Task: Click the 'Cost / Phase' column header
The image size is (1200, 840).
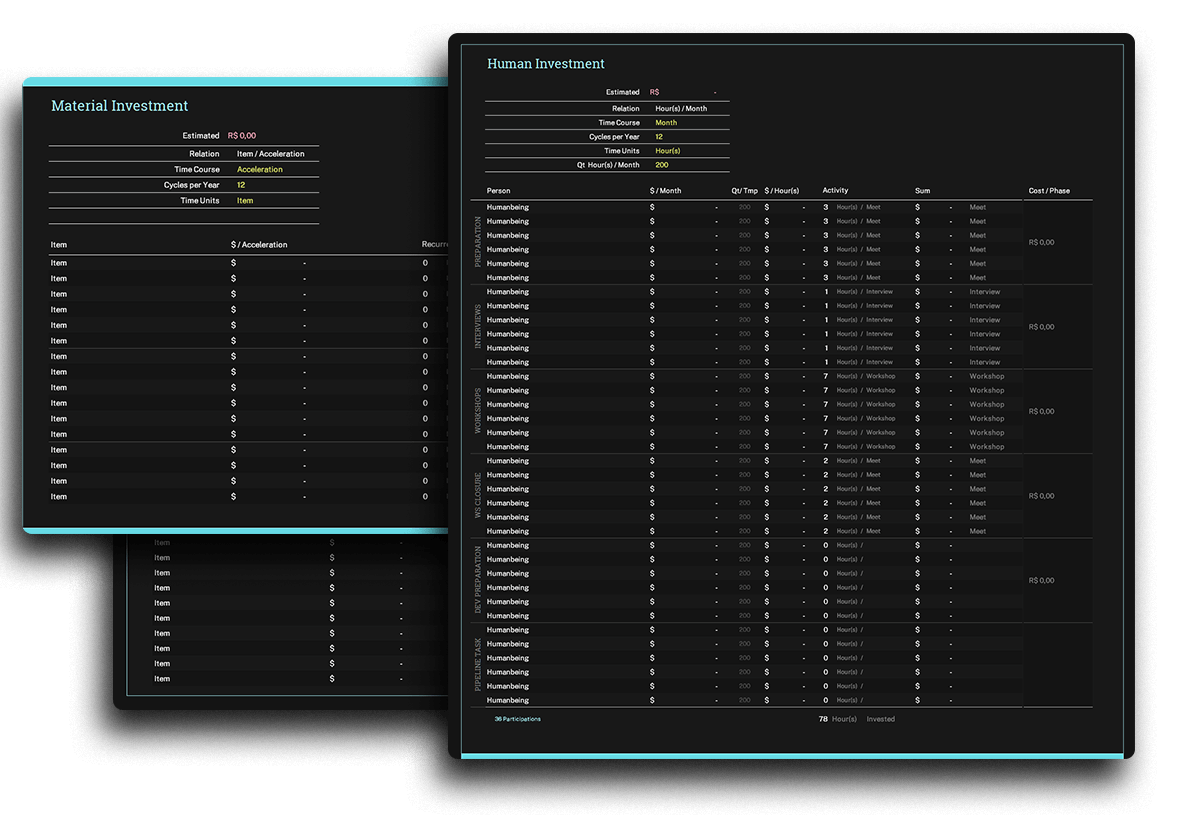Action: click(x=1049, y=190)
